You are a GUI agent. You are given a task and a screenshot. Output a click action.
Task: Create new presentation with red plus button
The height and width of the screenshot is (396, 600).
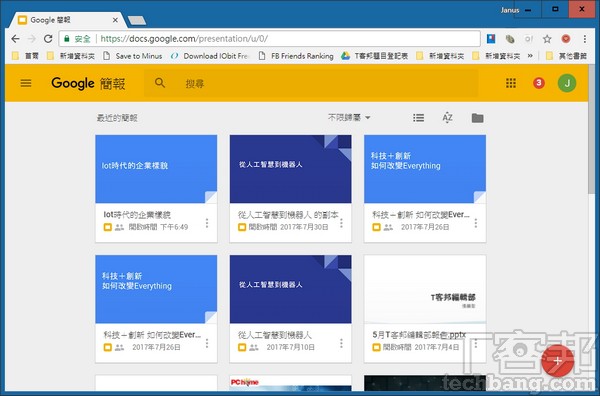pyautogui.click(x=558, y=361)
